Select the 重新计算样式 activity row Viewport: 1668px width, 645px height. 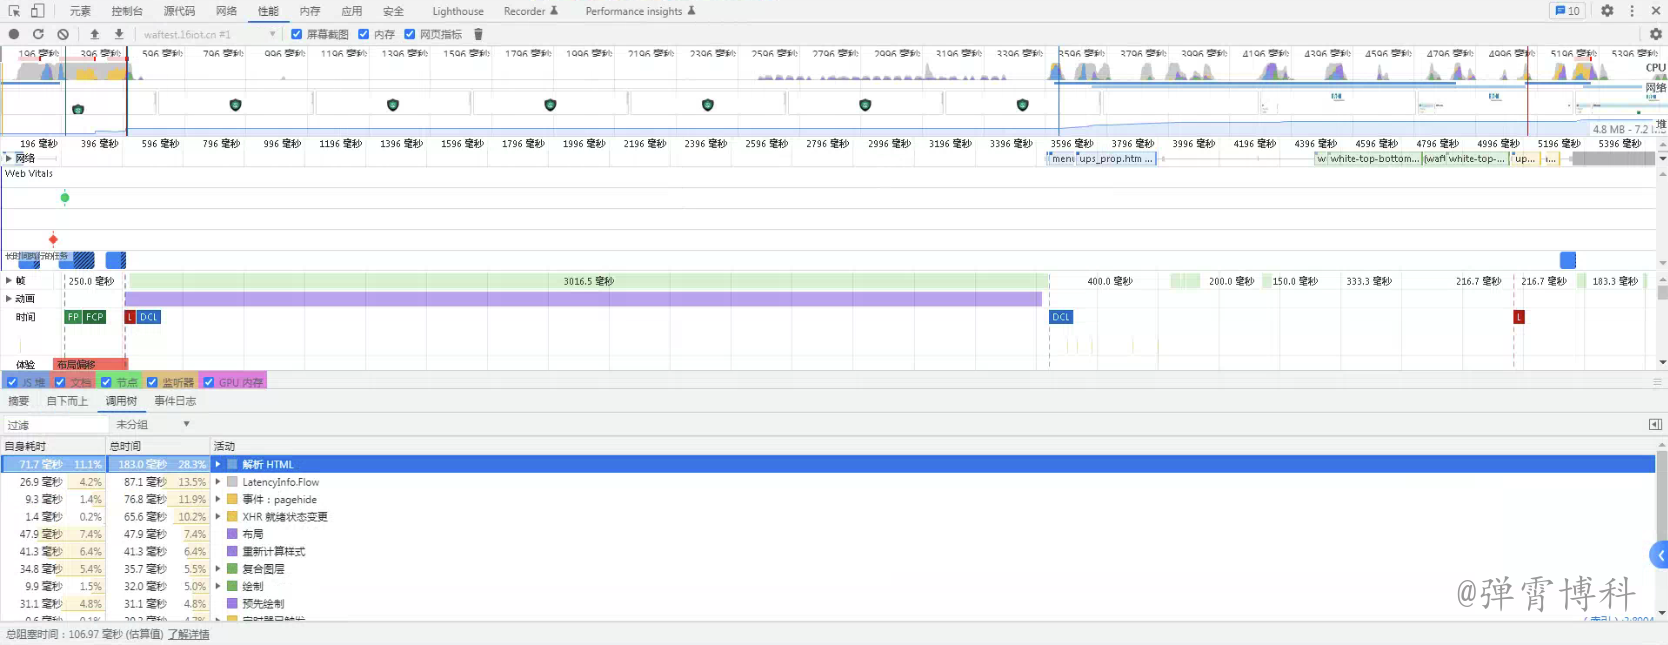point(828,551)
